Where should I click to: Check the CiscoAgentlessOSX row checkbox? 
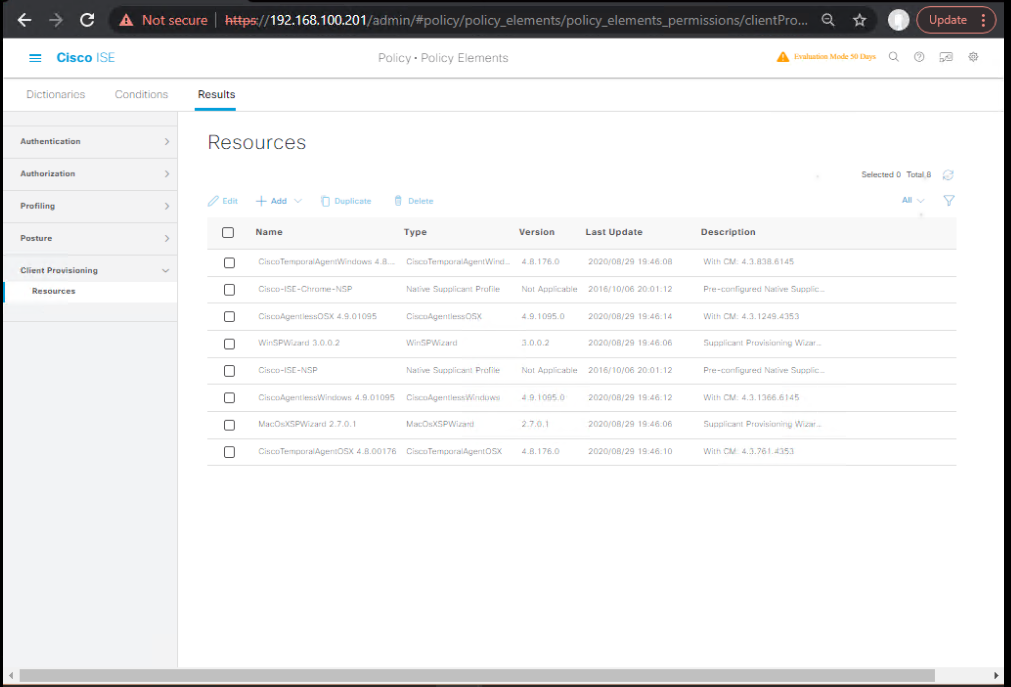coord(230,317)
